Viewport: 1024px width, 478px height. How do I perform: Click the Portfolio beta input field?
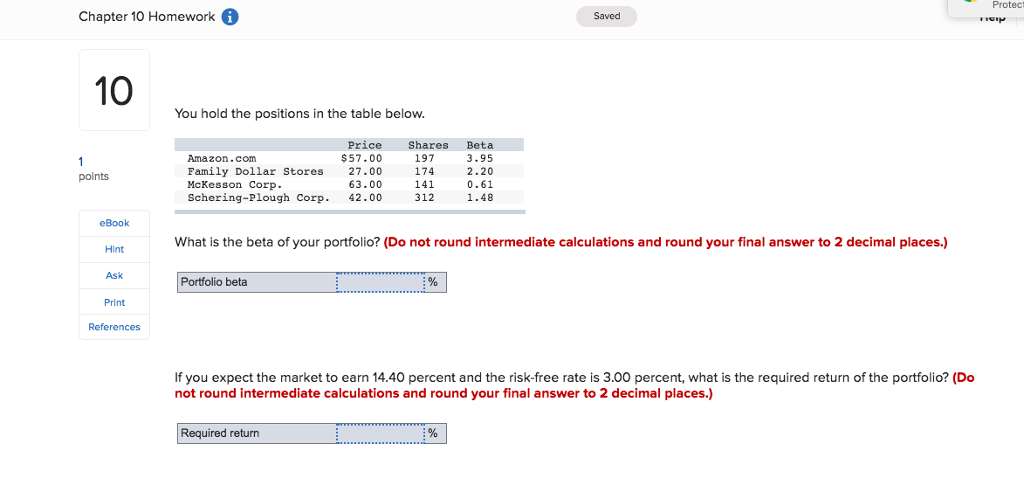[380, 283]
